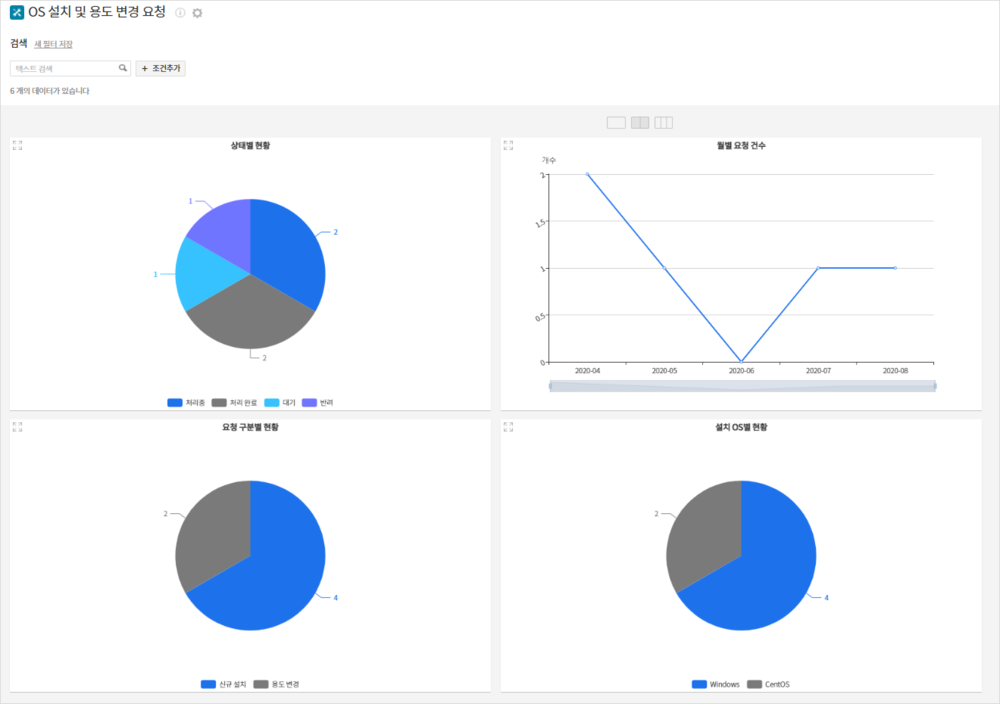
Task: Click the range slider under the monthly chart
Action: pos(742,386)
